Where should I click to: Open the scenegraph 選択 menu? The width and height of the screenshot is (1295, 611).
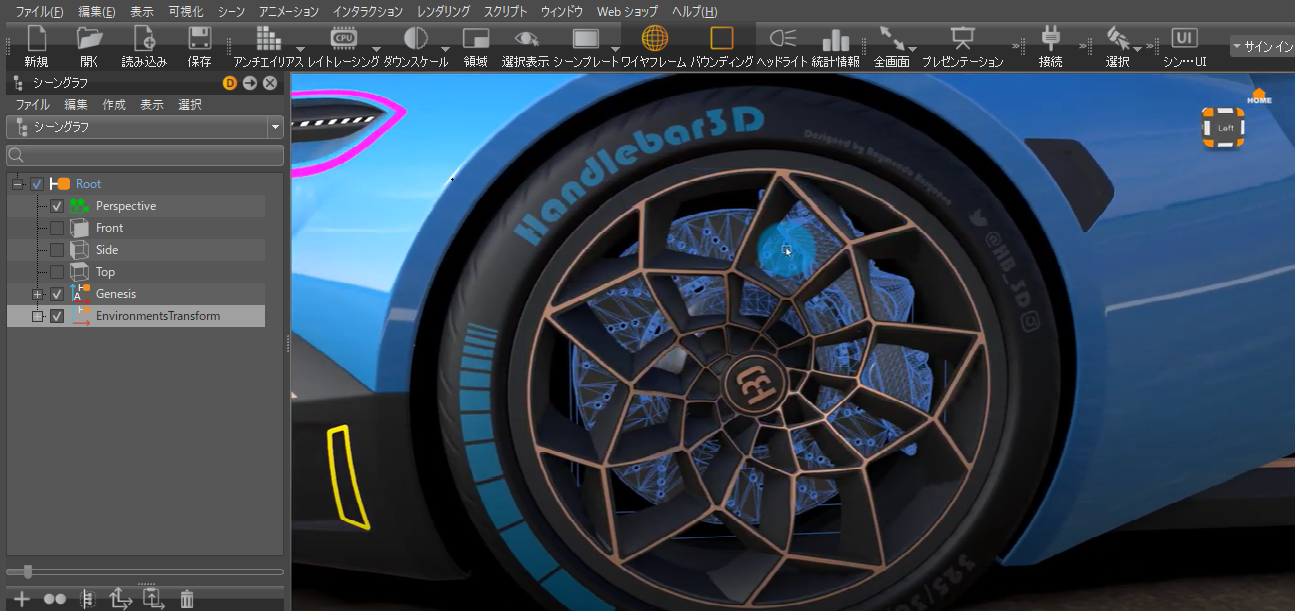point(190,104)
